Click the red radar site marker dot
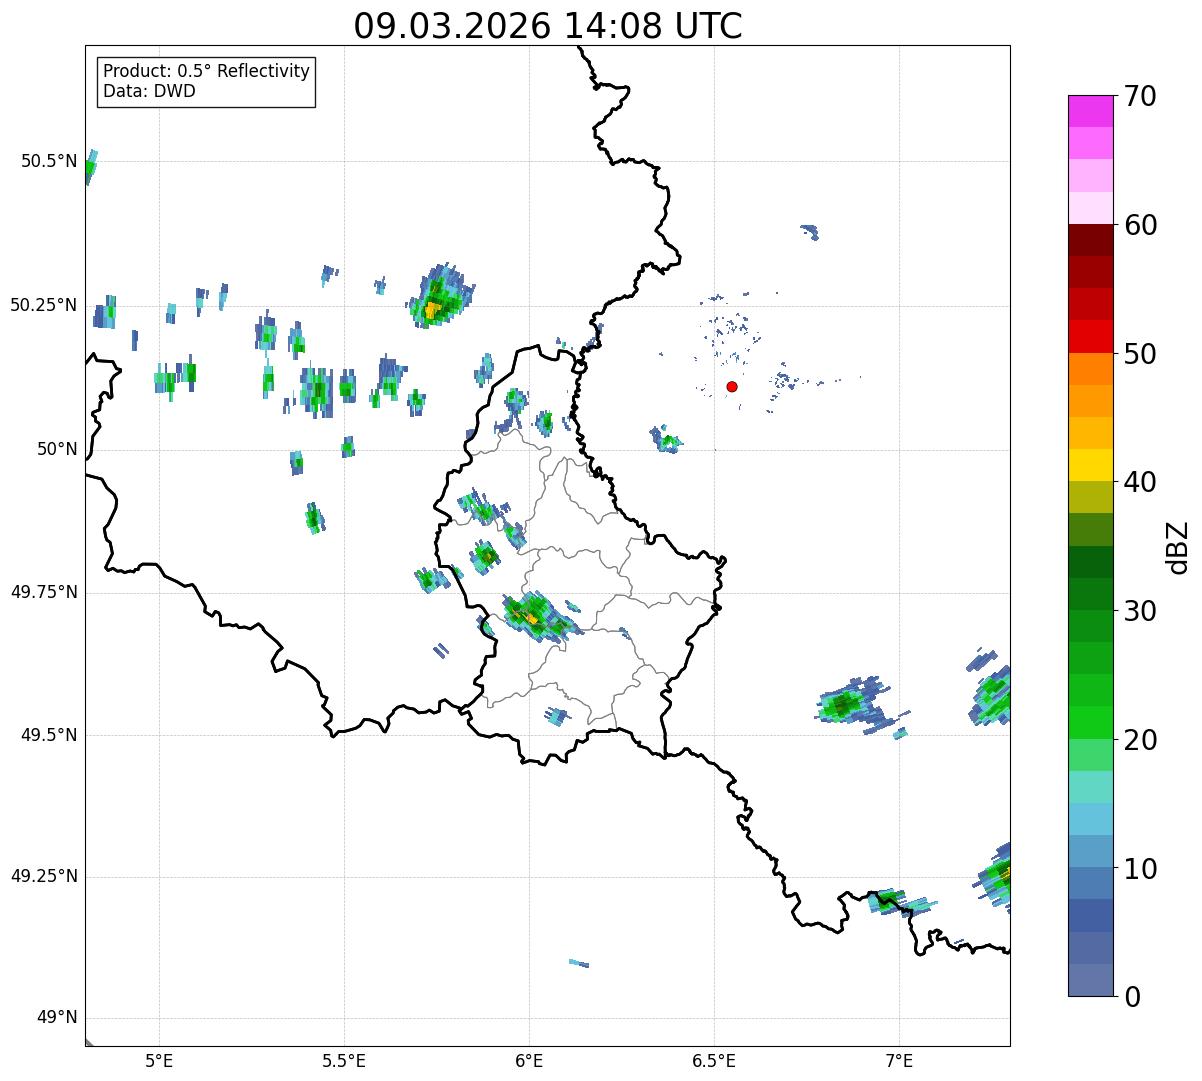Screen dimensions: 1202x1081 [732, 386]
